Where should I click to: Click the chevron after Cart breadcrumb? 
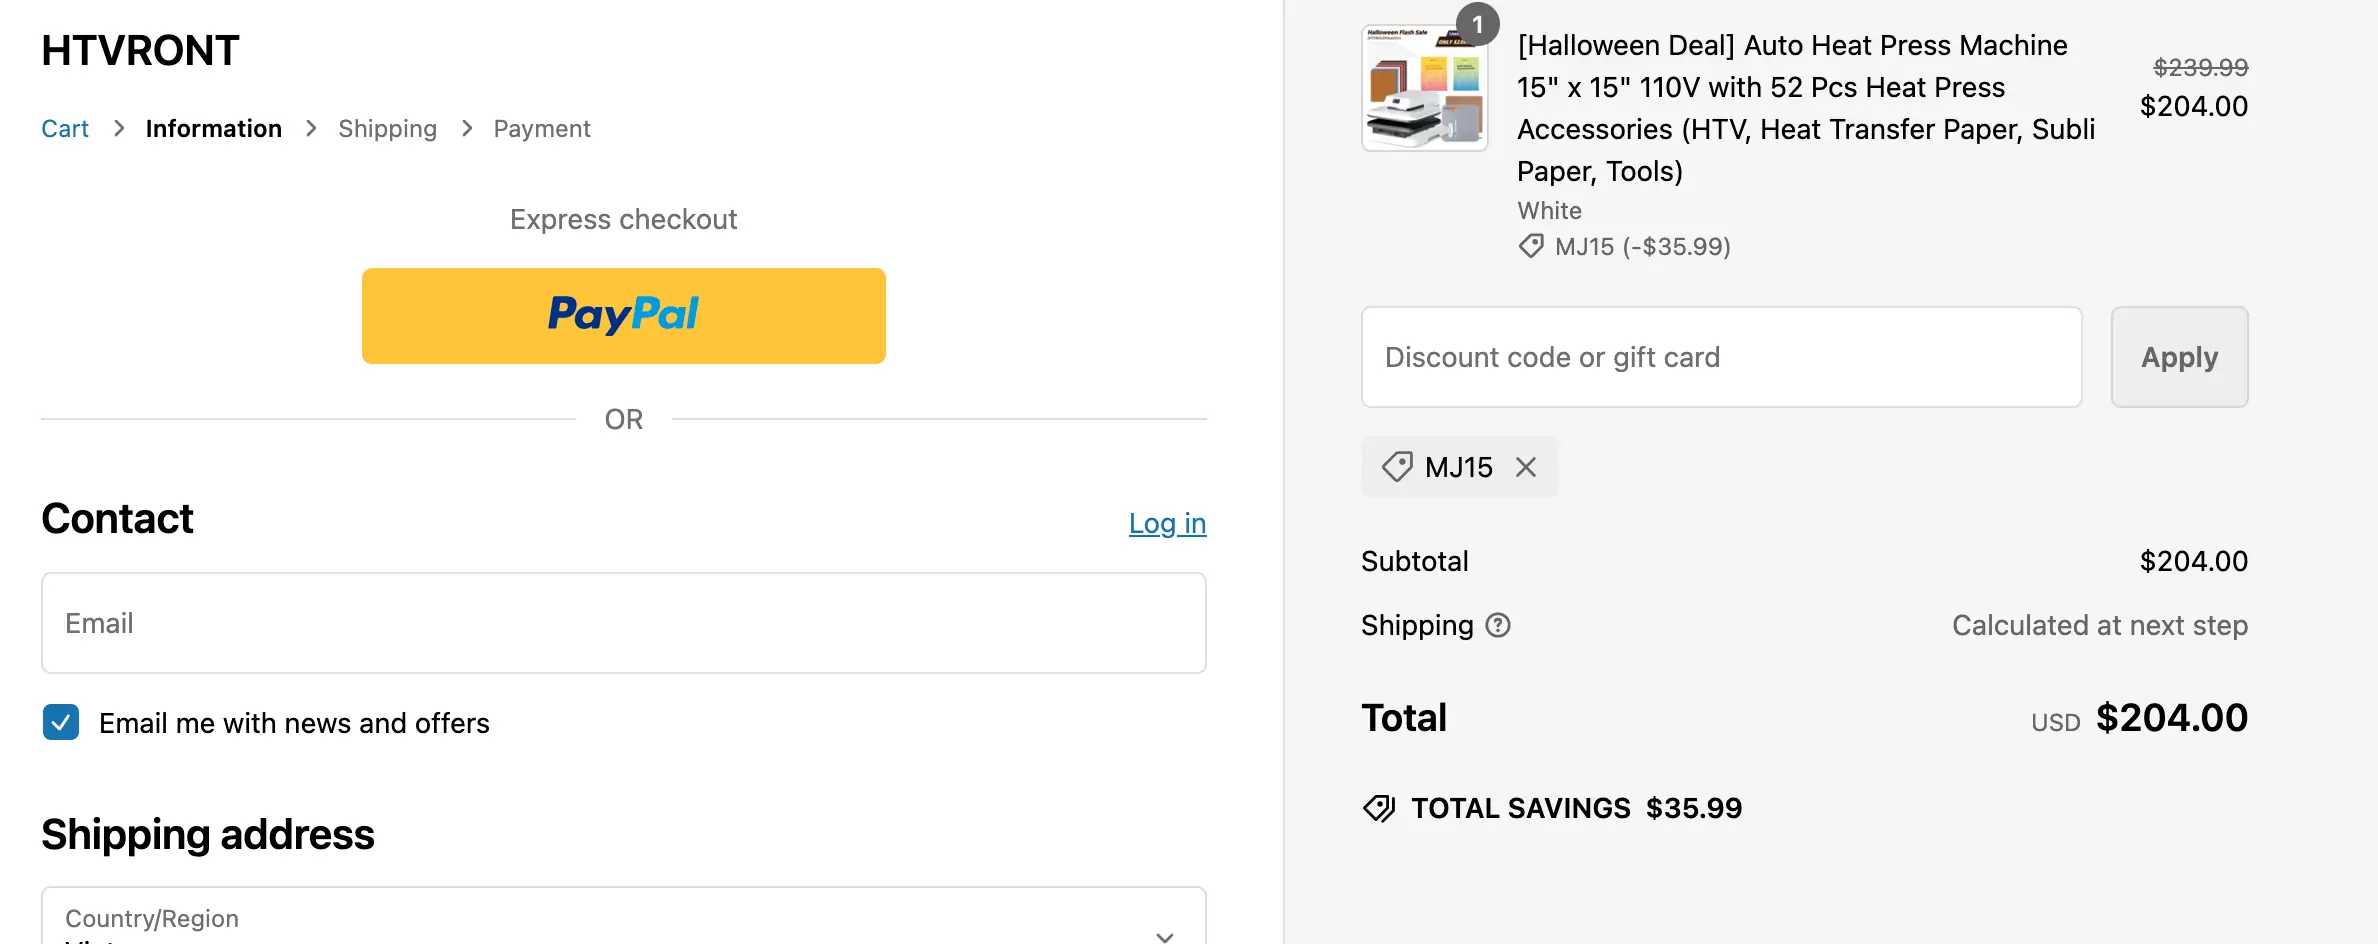coord(119,129)
